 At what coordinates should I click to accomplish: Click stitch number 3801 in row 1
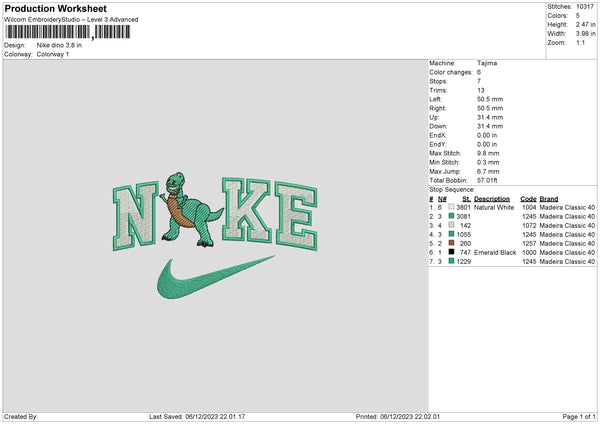pyautogui.click(x=463, y=207)
